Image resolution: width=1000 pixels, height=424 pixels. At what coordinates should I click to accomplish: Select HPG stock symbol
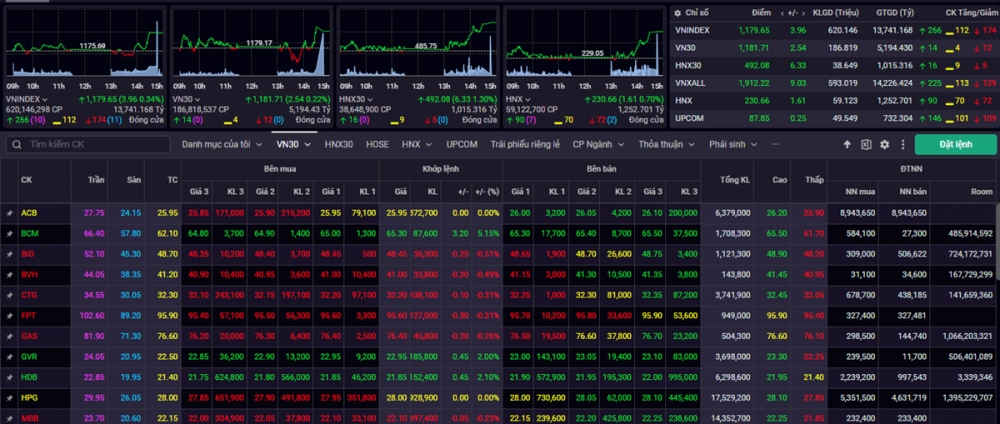coord(29,397)
